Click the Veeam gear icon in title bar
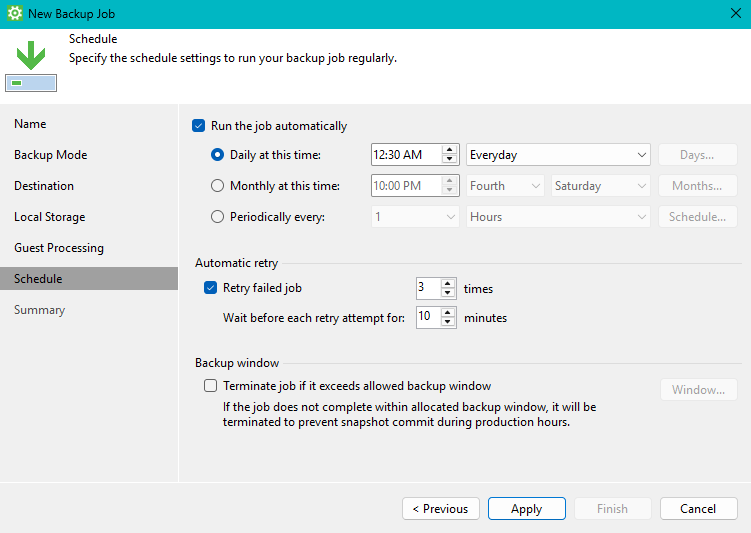 15,14
